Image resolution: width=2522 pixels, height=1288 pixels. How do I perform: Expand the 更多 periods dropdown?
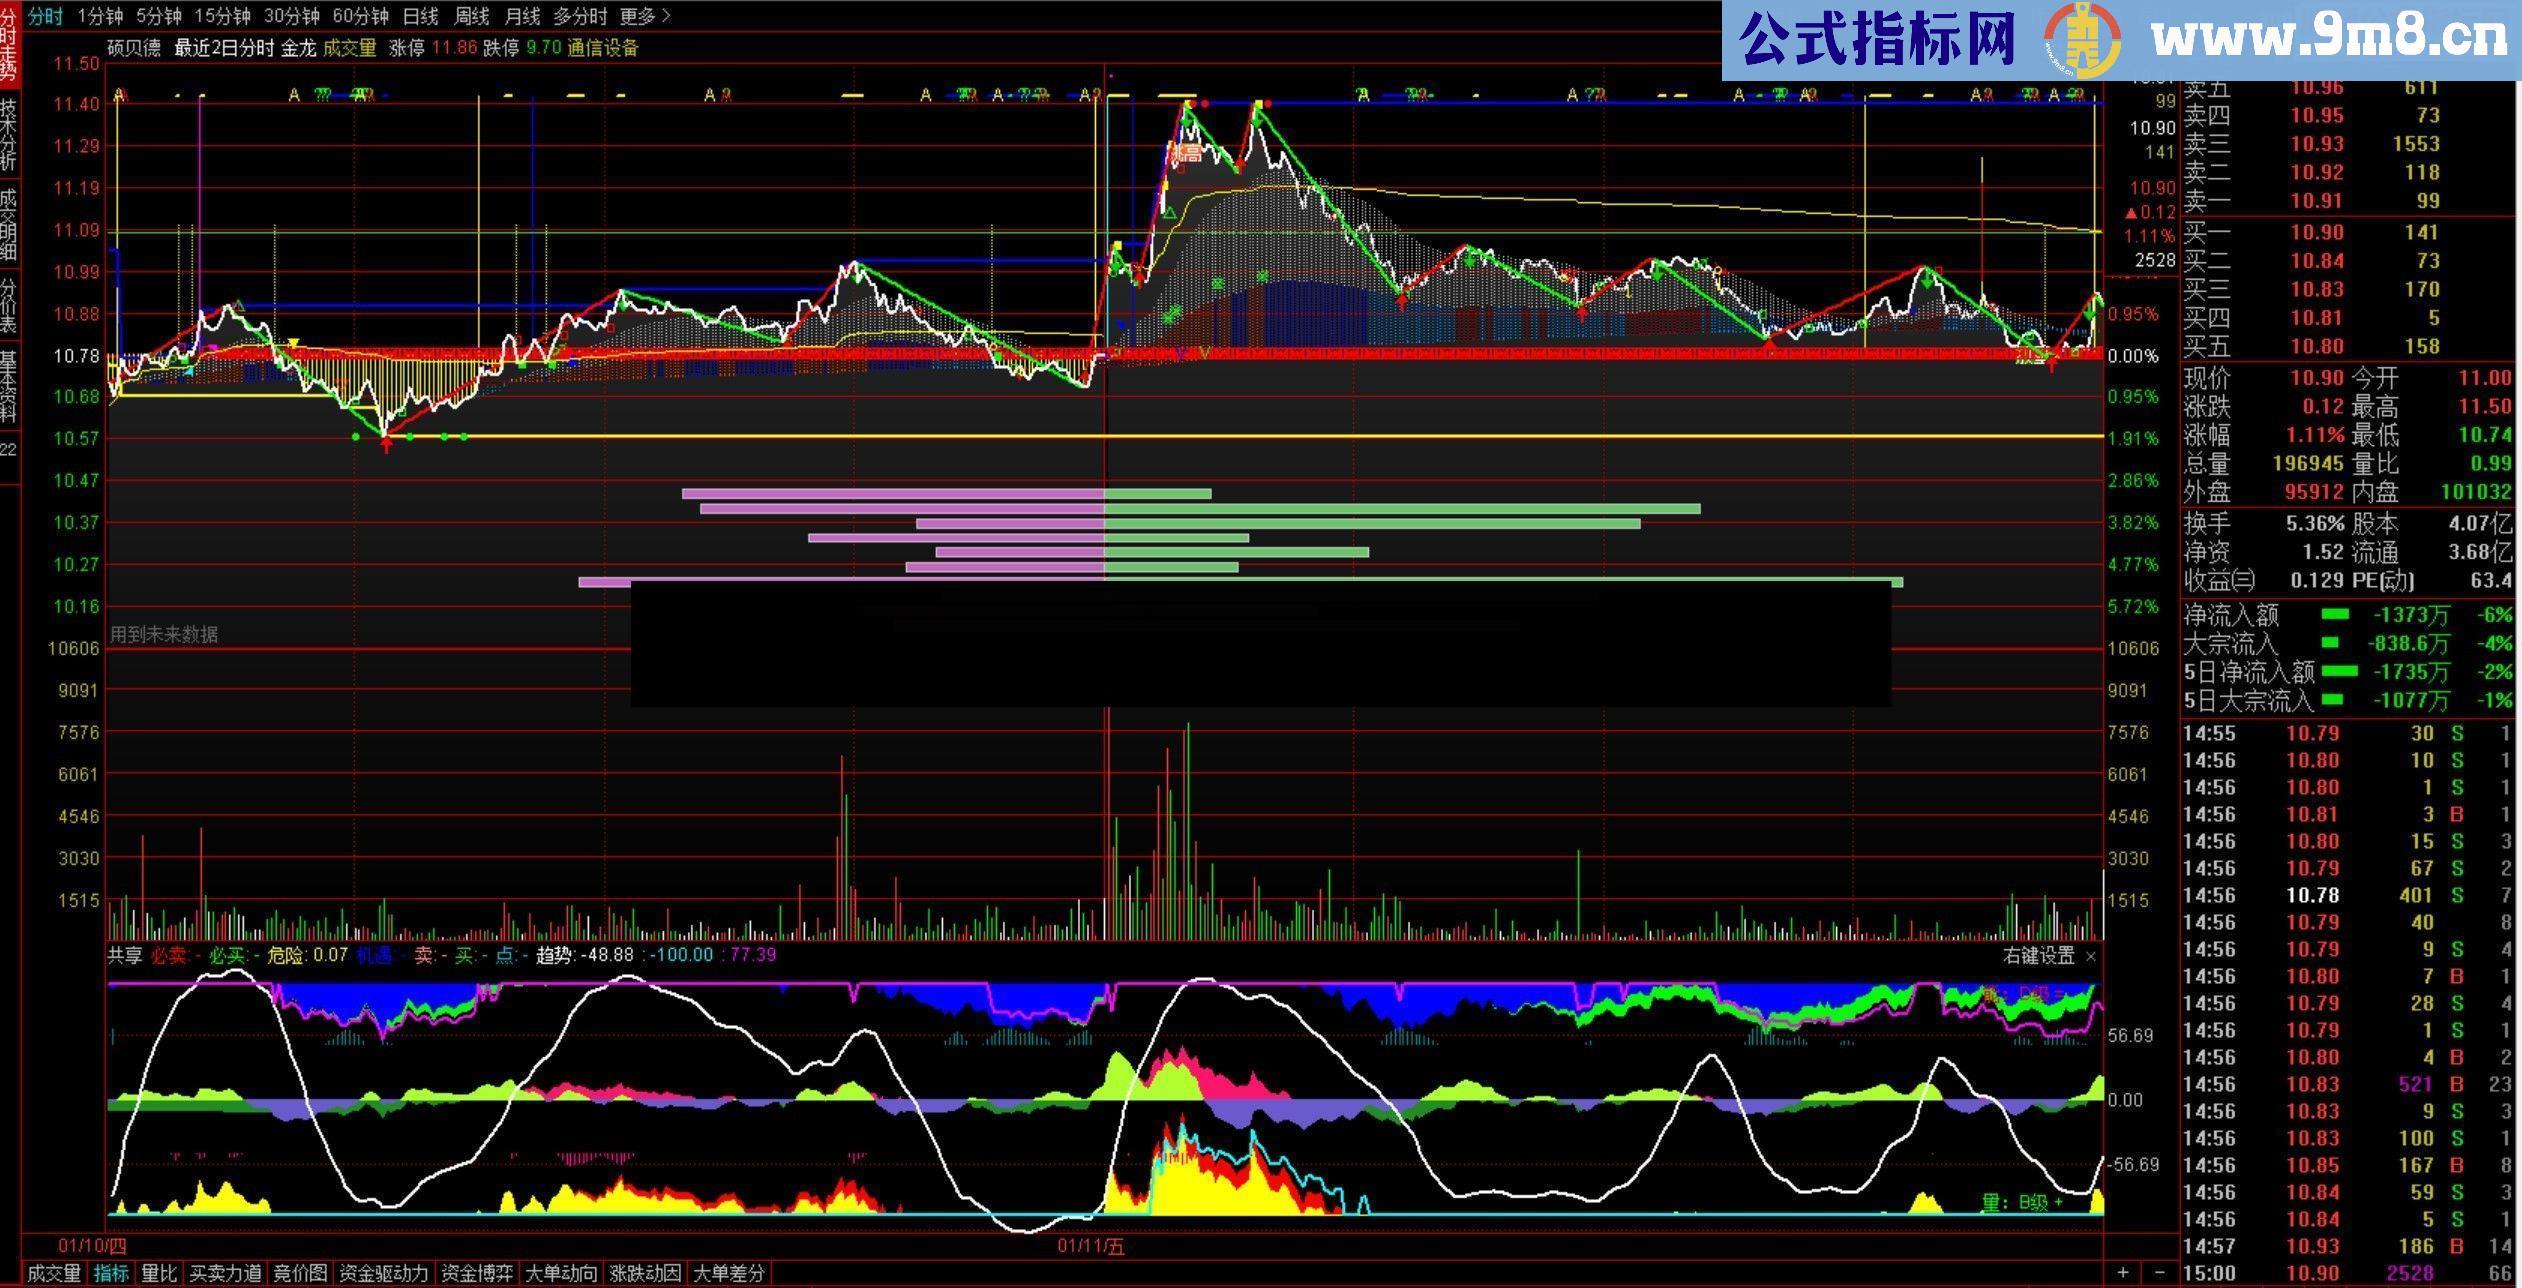tap(645, 16)
